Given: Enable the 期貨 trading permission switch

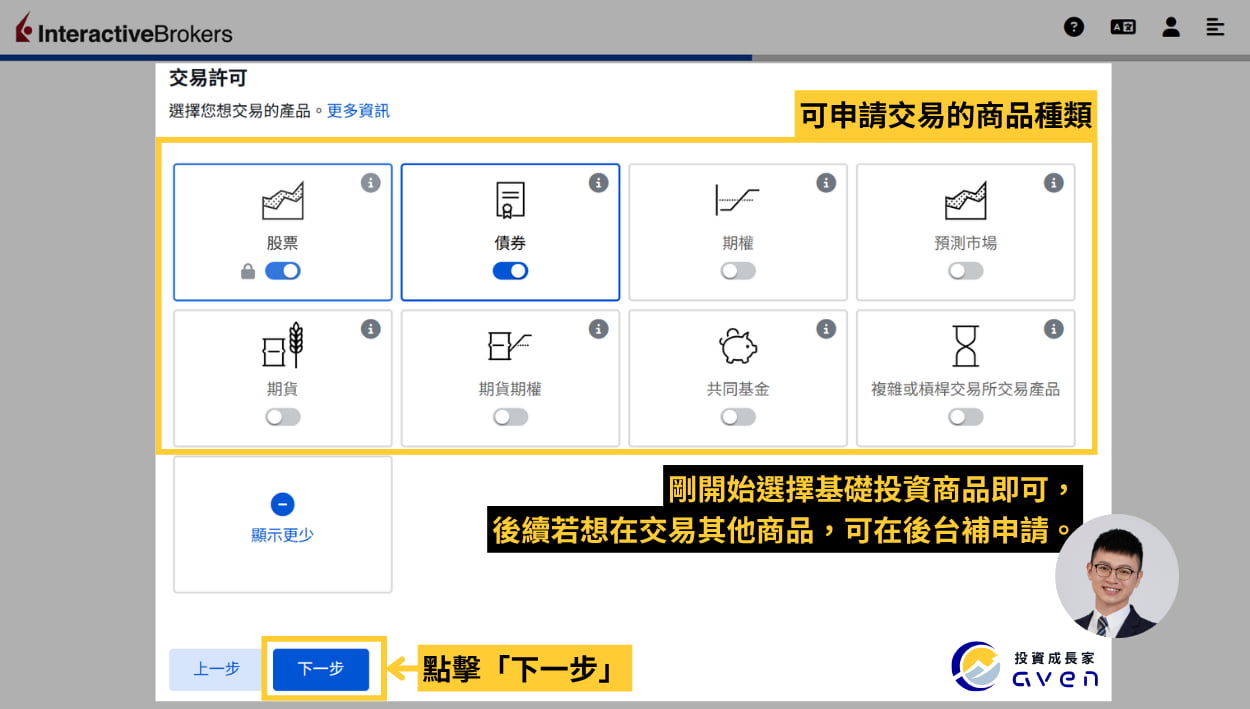Looking at the screenshot, I should [283, 417].
